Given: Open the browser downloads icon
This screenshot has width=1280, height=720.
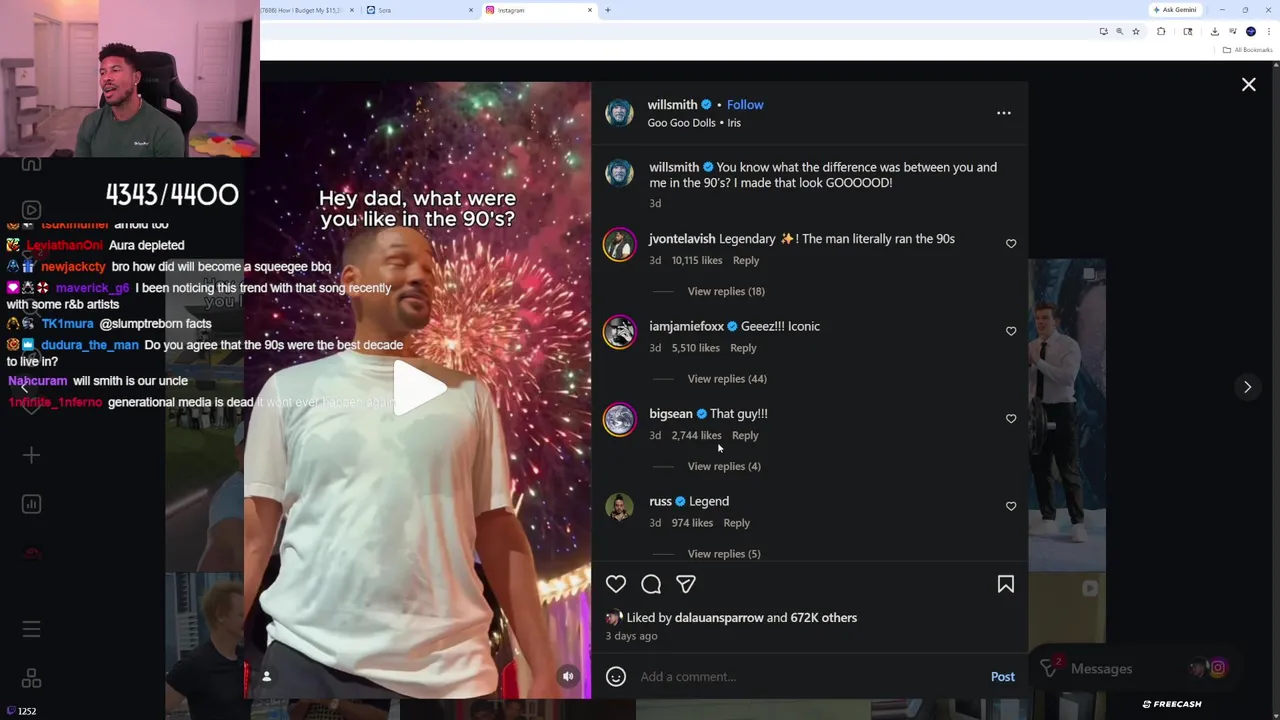Looking at the screenshot, I should tap(1214, 31).
